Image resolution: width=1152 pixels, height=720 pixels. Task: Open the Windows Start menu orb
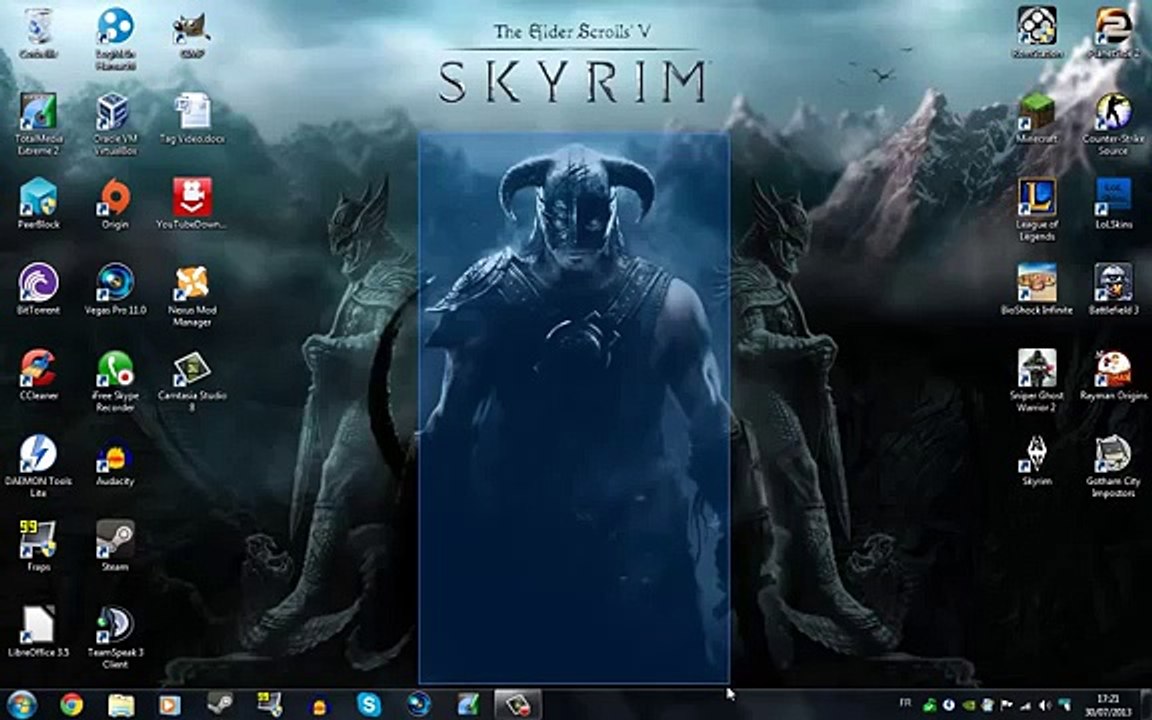[21, 704]
